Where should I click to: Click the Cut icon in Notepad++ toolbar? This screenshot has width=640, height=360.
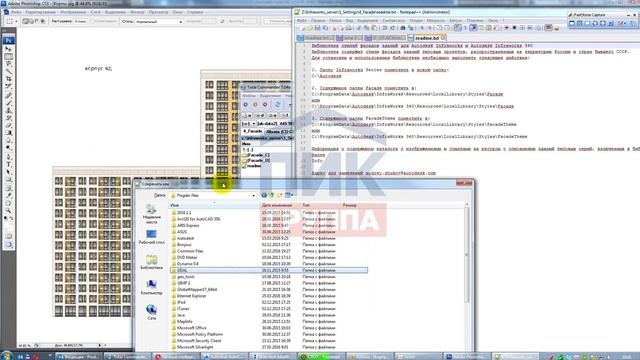(x=359, y=28)
